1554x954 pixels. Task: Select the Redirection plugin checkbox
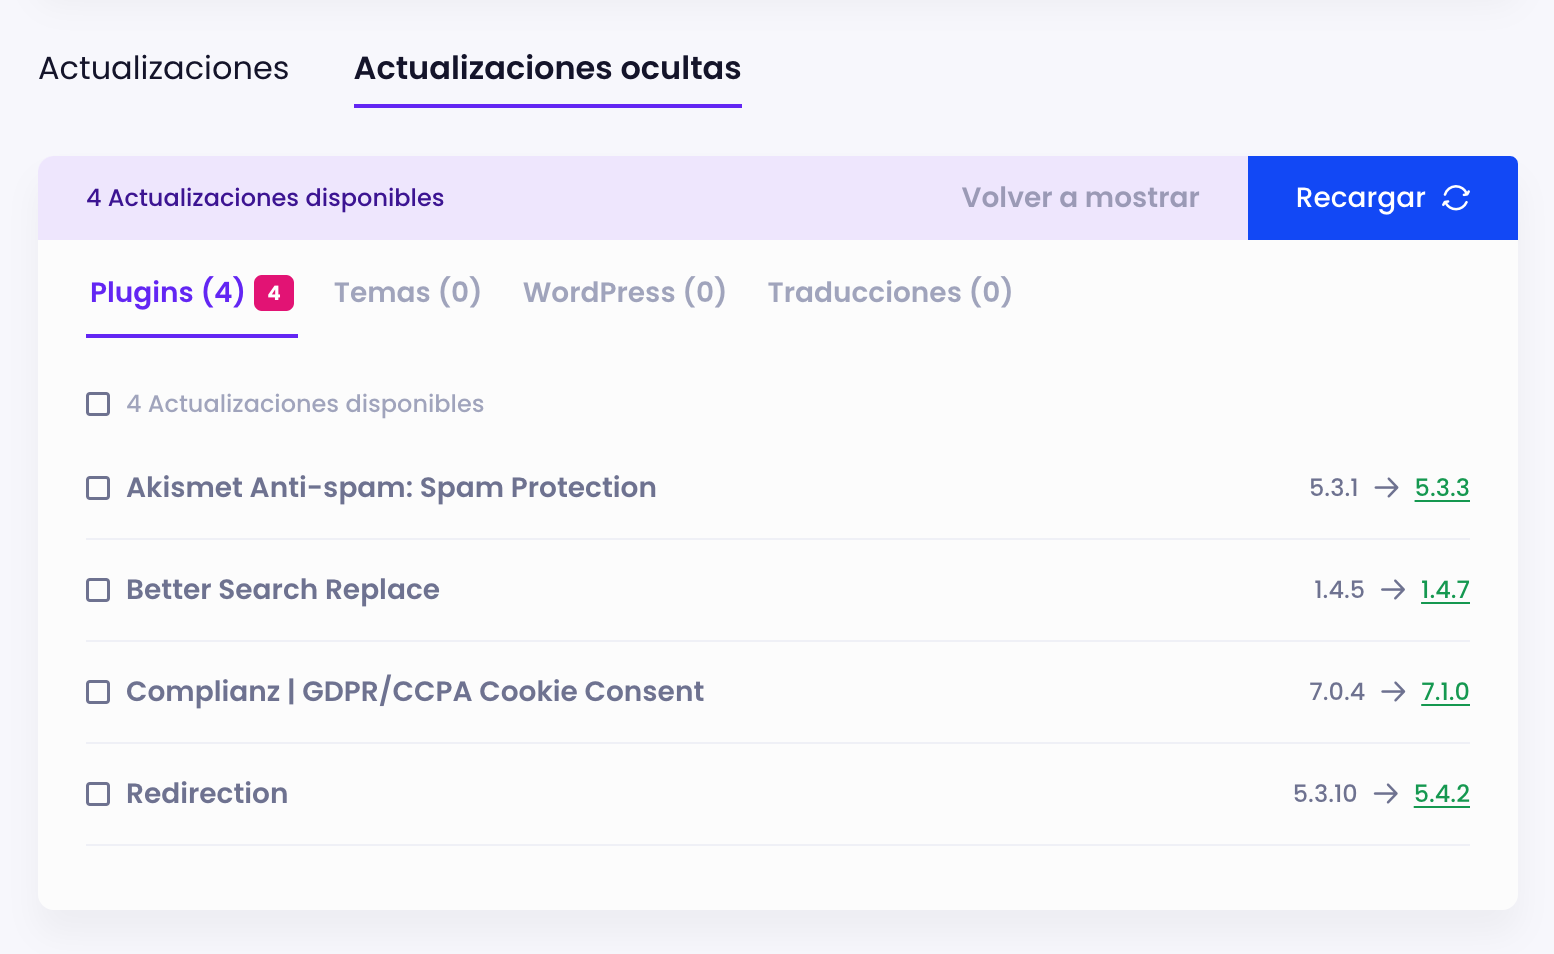[97, 794]
